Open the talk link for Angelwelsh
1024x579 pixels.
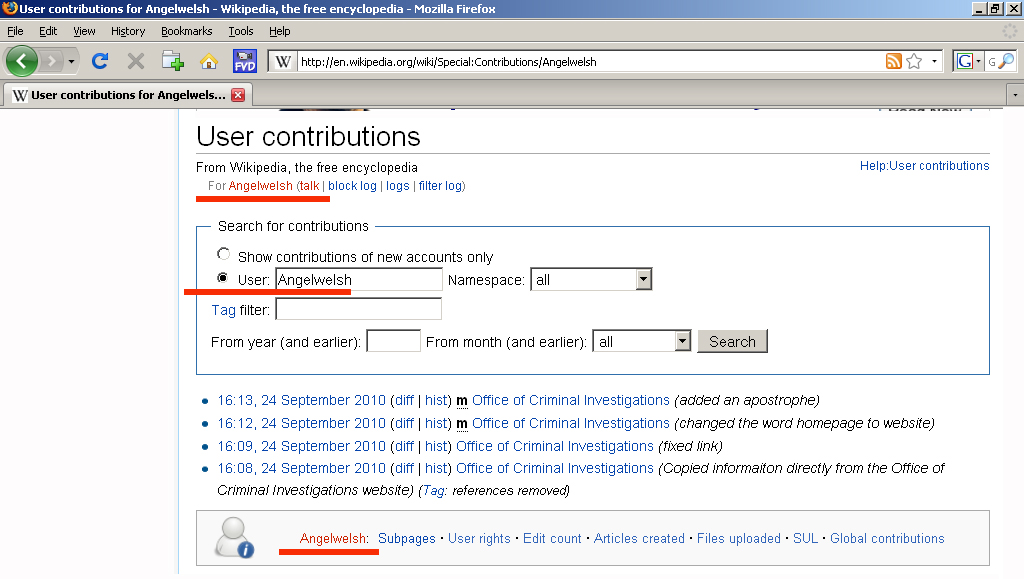pyautogui.click(x=310, y=186)
